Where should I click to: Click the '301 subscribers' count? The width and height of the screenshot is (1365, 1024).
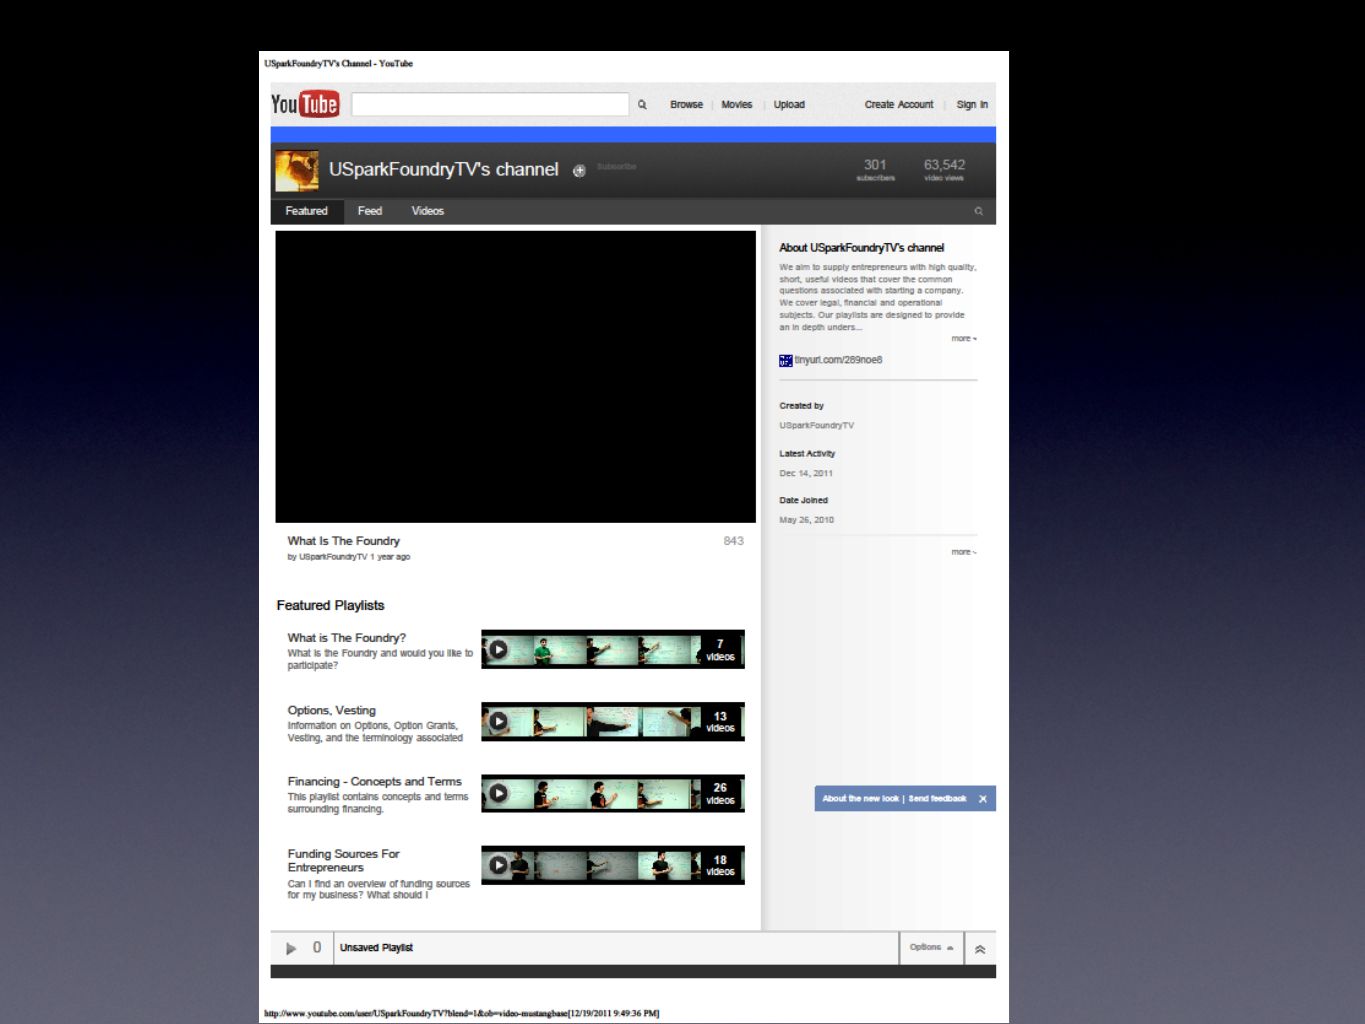click(x=875, y=170)
